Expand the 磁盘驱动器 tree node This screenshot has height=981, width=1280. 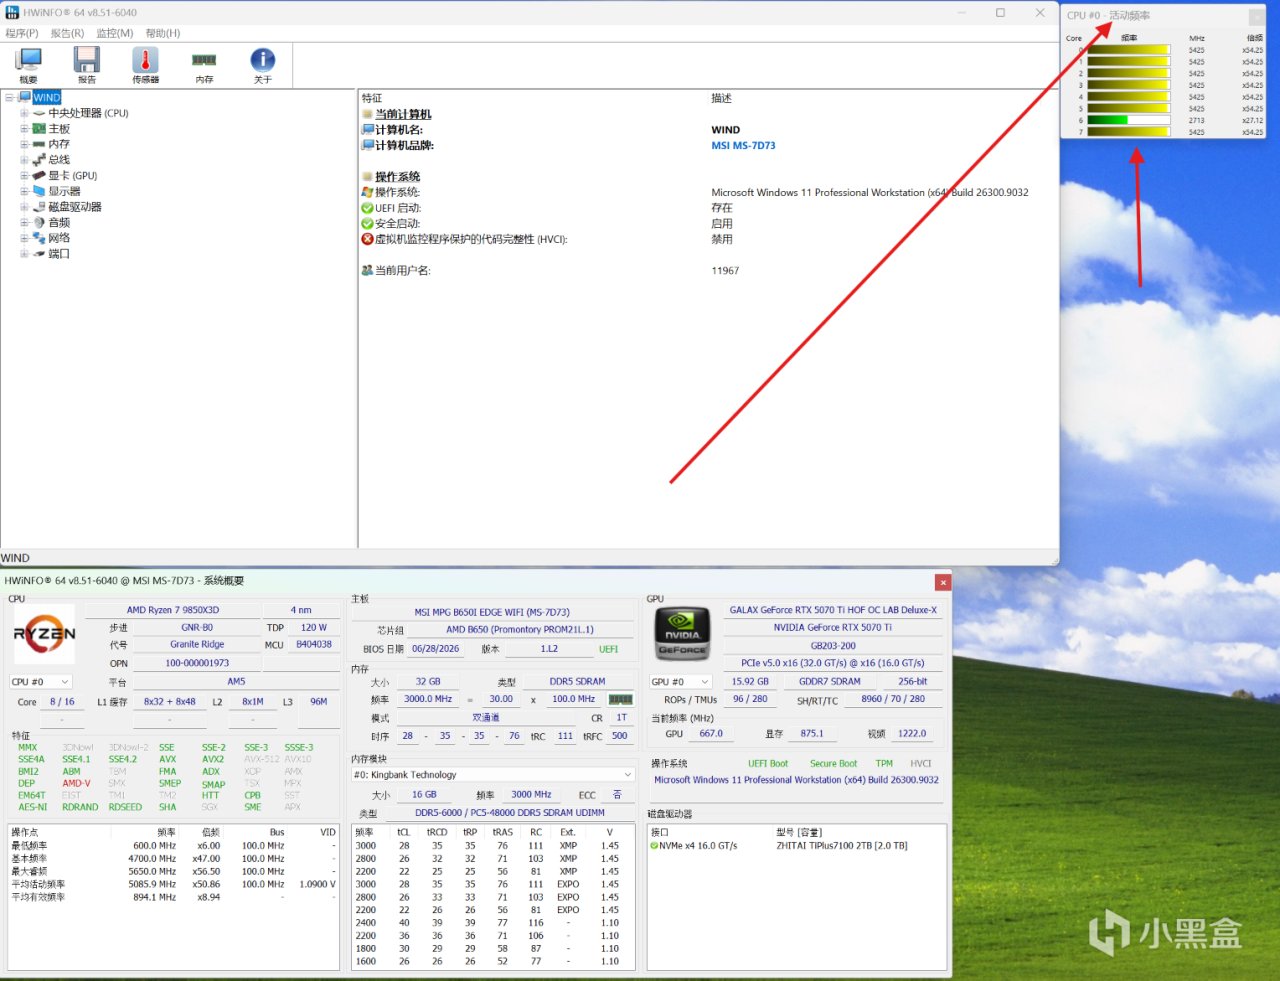click(24, 207)
